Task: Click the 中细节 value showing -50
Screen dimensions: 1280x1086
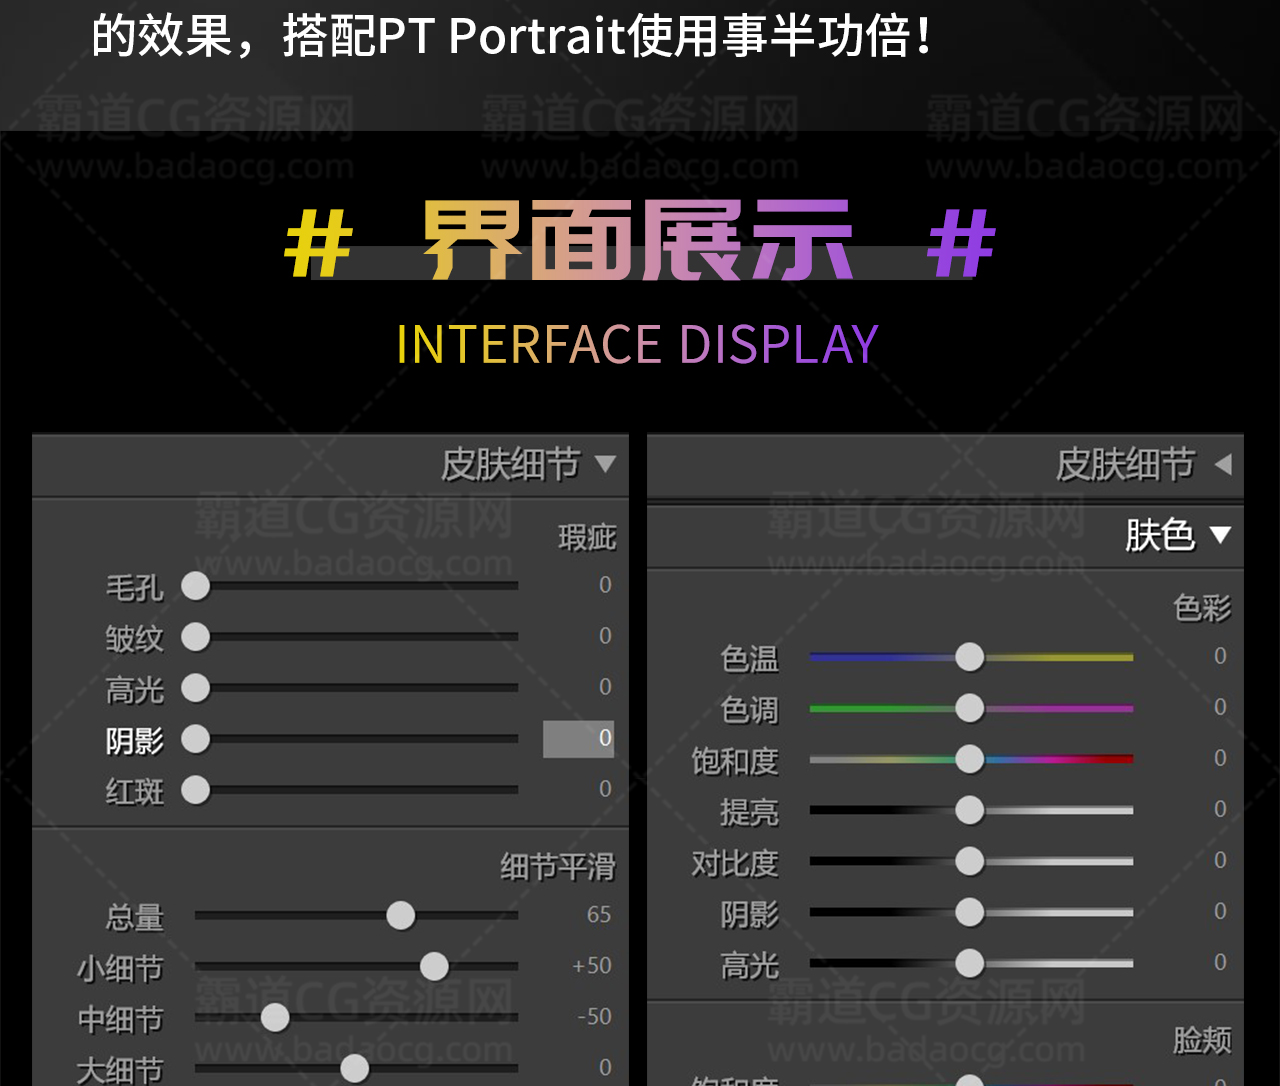Action: pos(594,1017)
